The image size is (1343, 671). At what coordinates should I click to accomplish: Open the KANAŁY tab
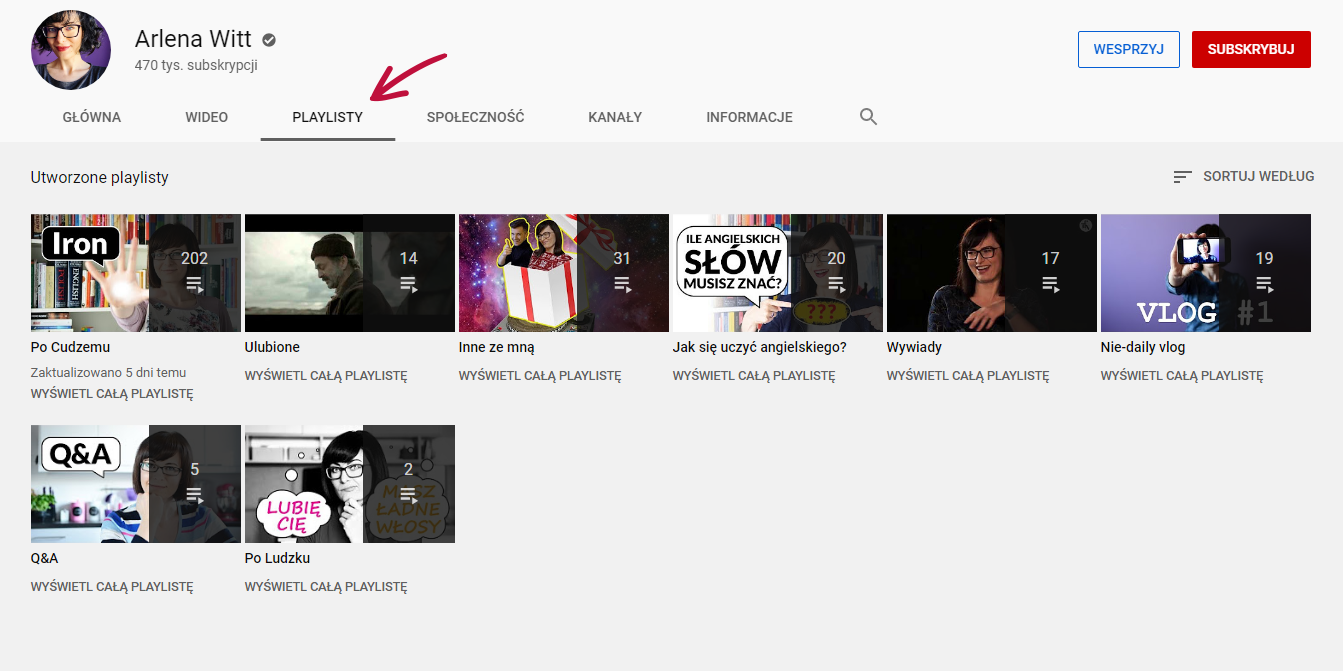coord(615,117)
